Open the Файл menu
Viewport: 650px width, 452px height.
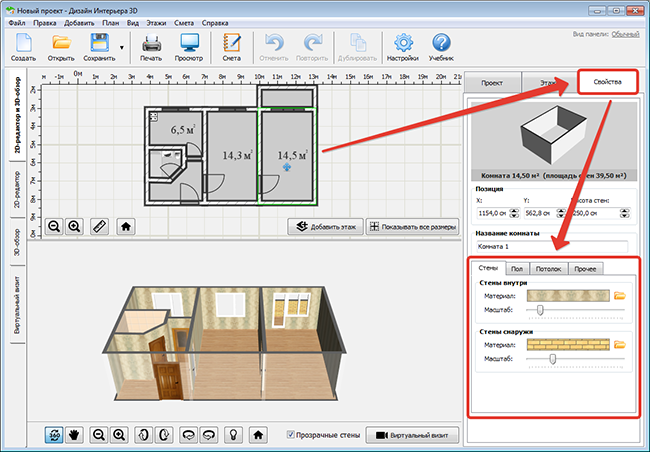(x=17, y=23)
